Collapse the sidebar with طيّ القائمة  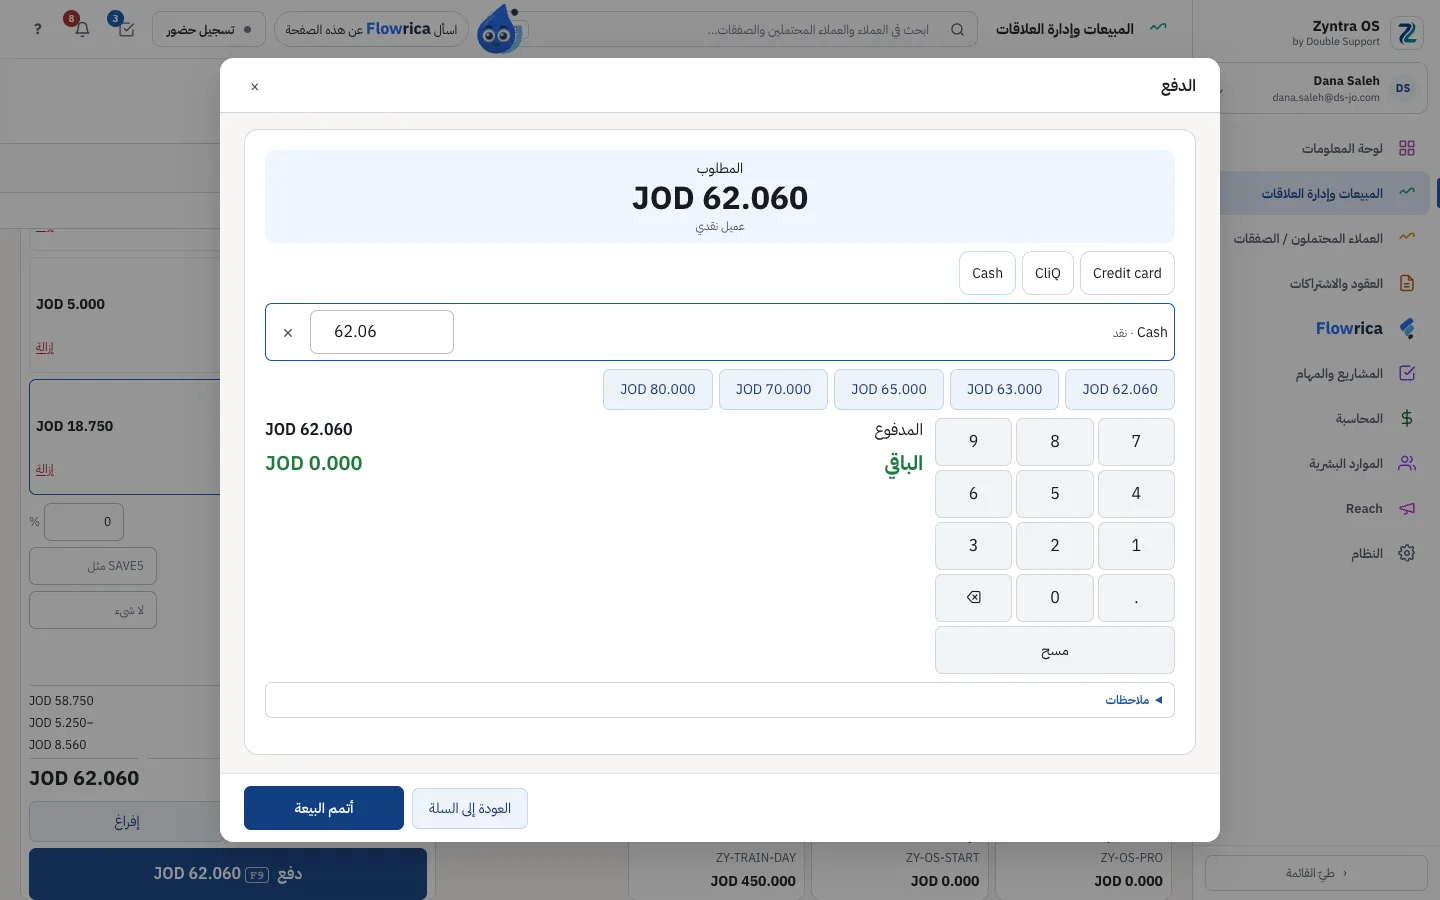1316,873
